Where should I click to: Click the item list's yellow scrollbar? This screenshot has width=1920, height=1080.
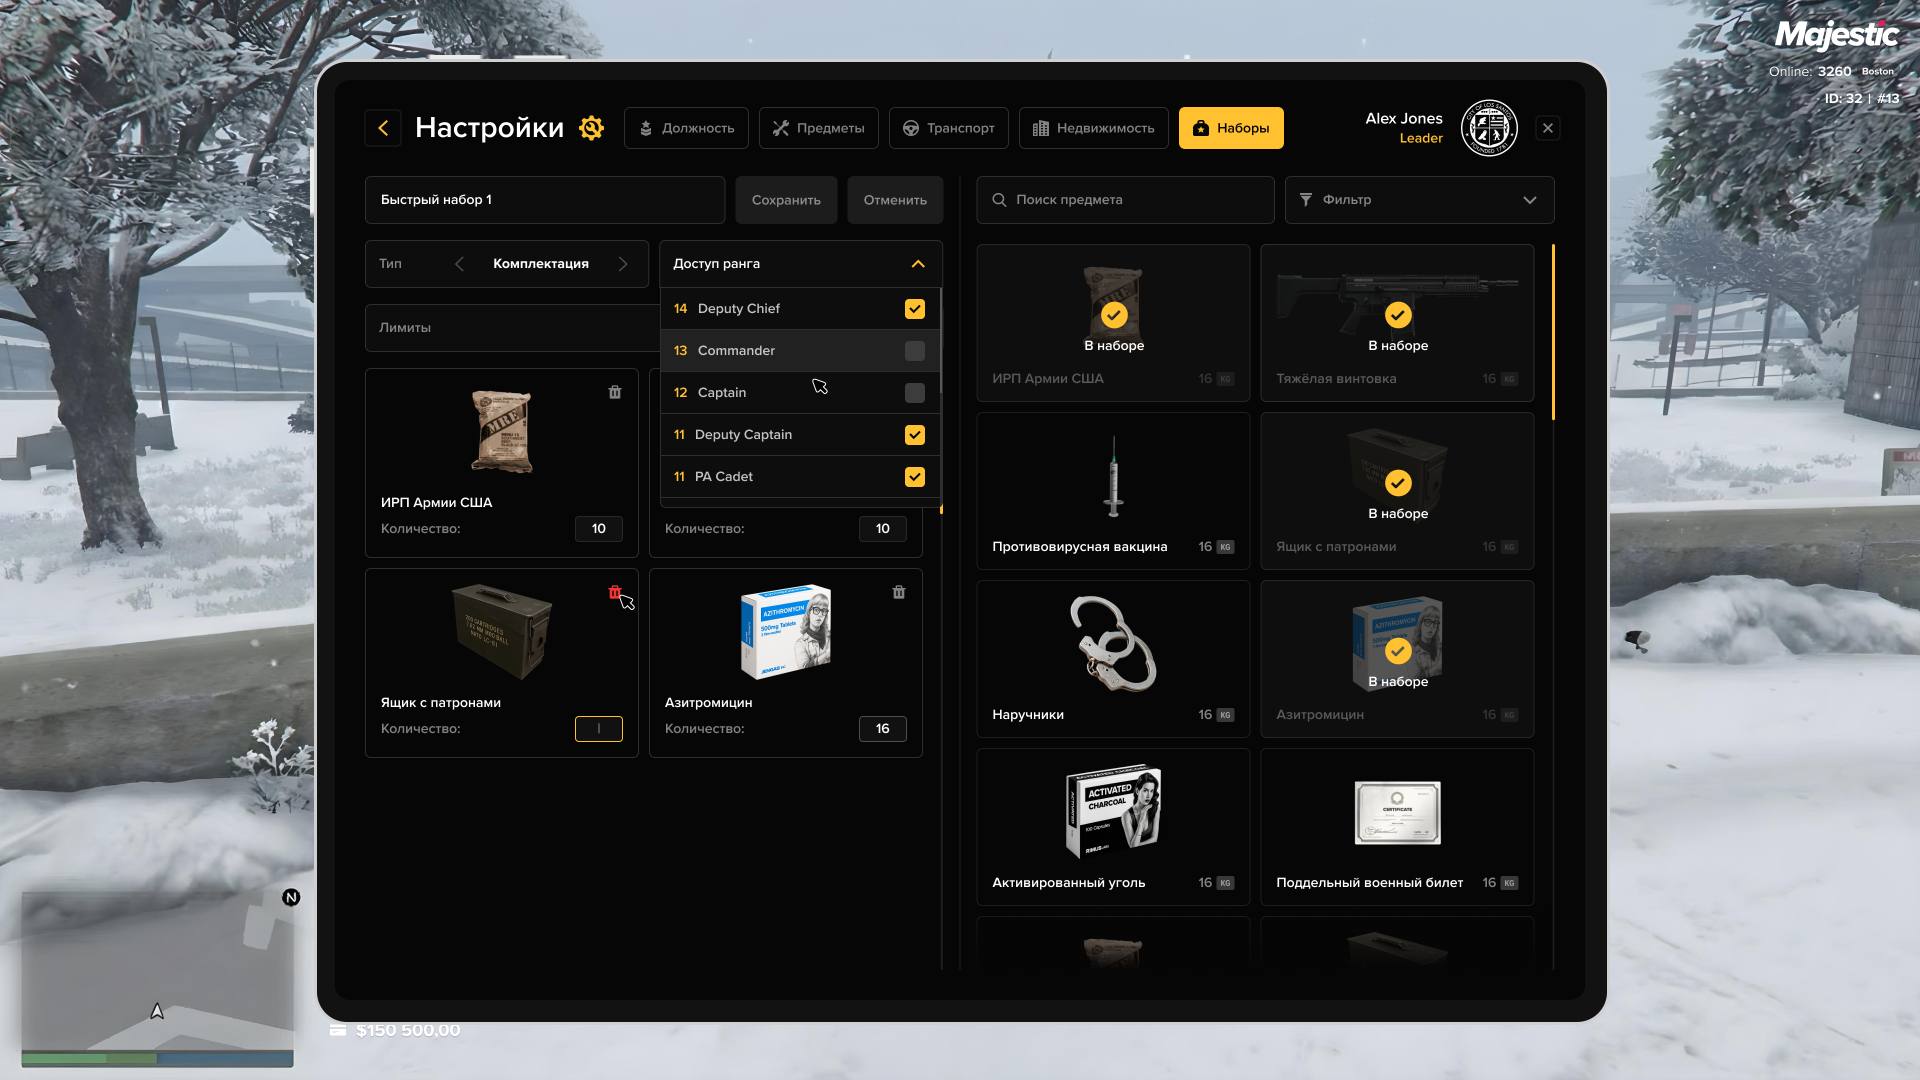coord(1553,332)
